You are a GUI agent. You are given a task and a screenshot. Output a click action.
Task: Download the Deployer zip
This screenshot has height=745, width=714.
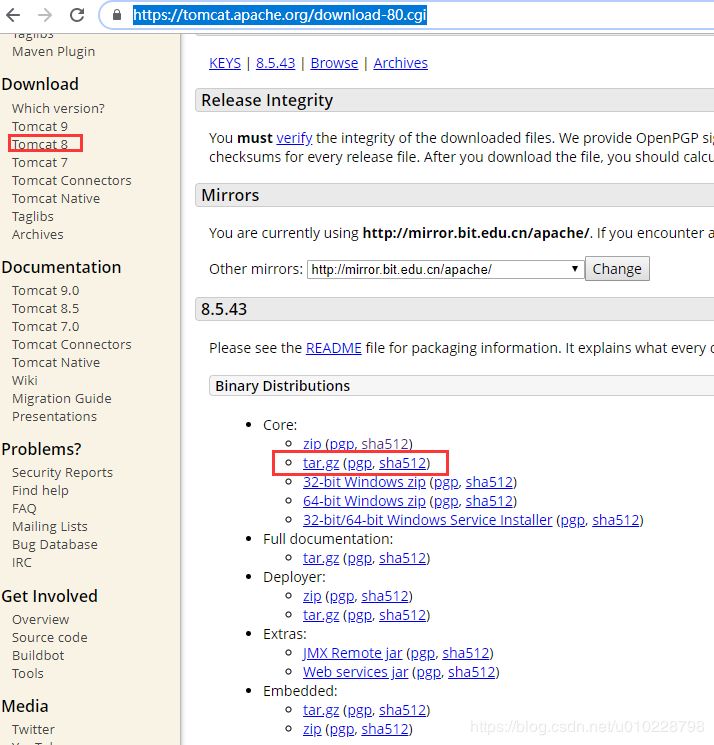(x=312, y=596)
